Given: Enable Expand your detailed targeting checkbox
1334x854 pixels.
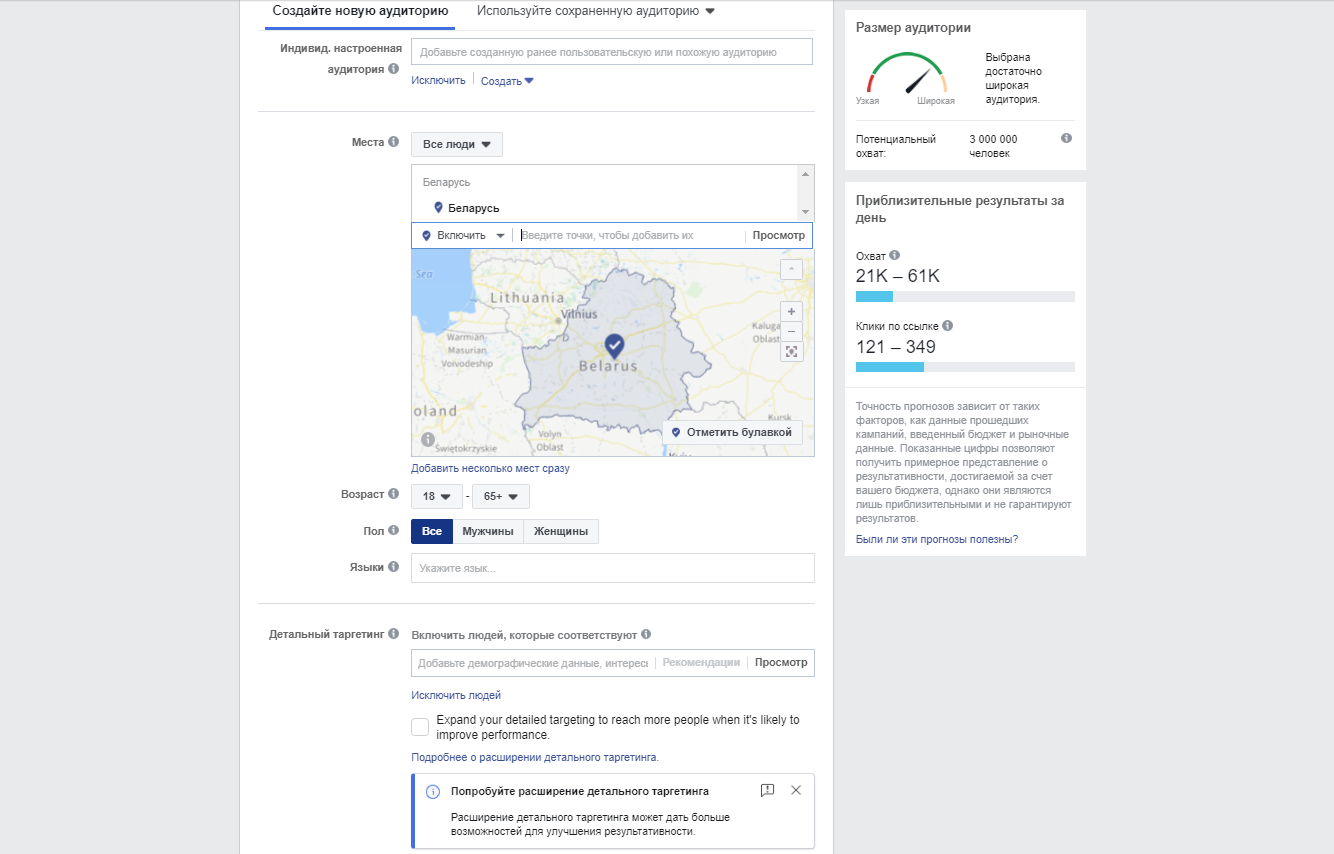Looking at the screenshot, I should [420, 727].
